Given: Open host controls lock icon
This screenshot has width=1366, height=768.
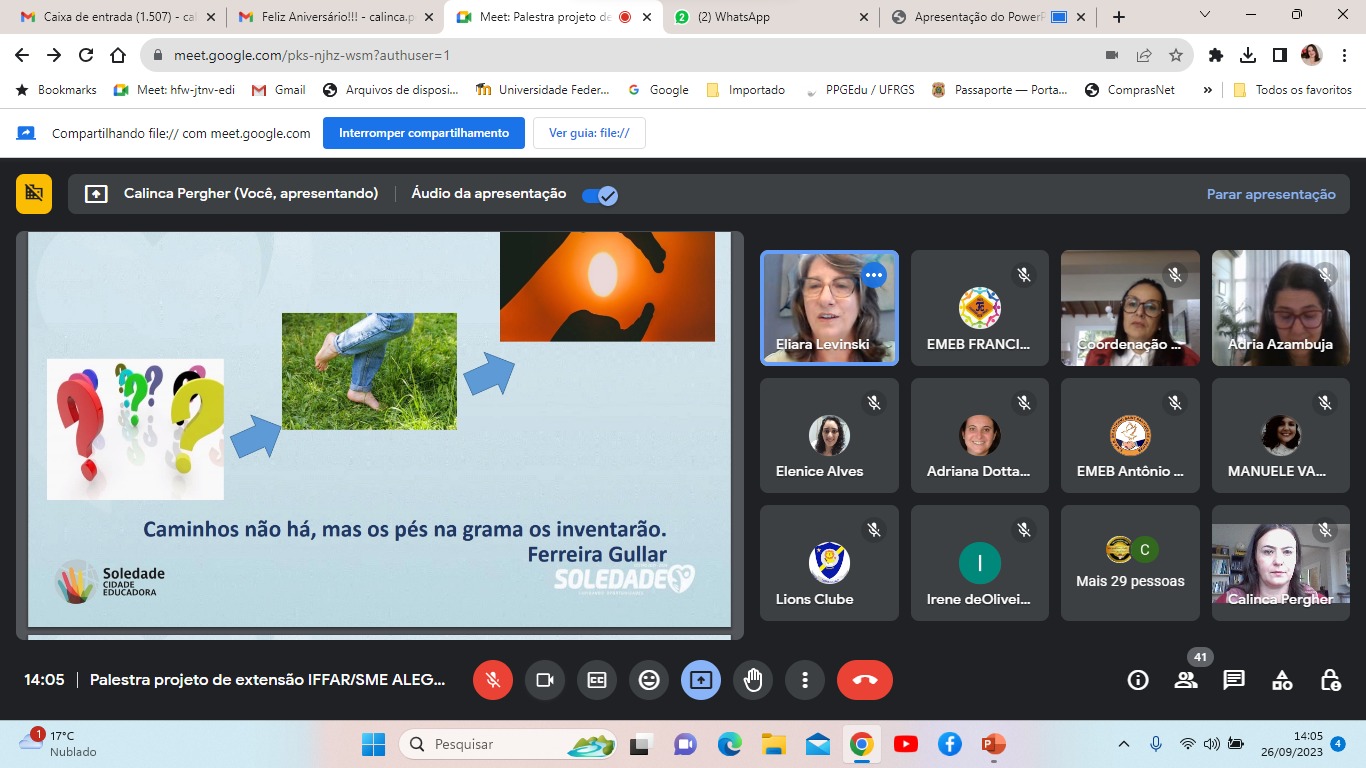Looking at the screenshot, I should [x=1330, y=680].
